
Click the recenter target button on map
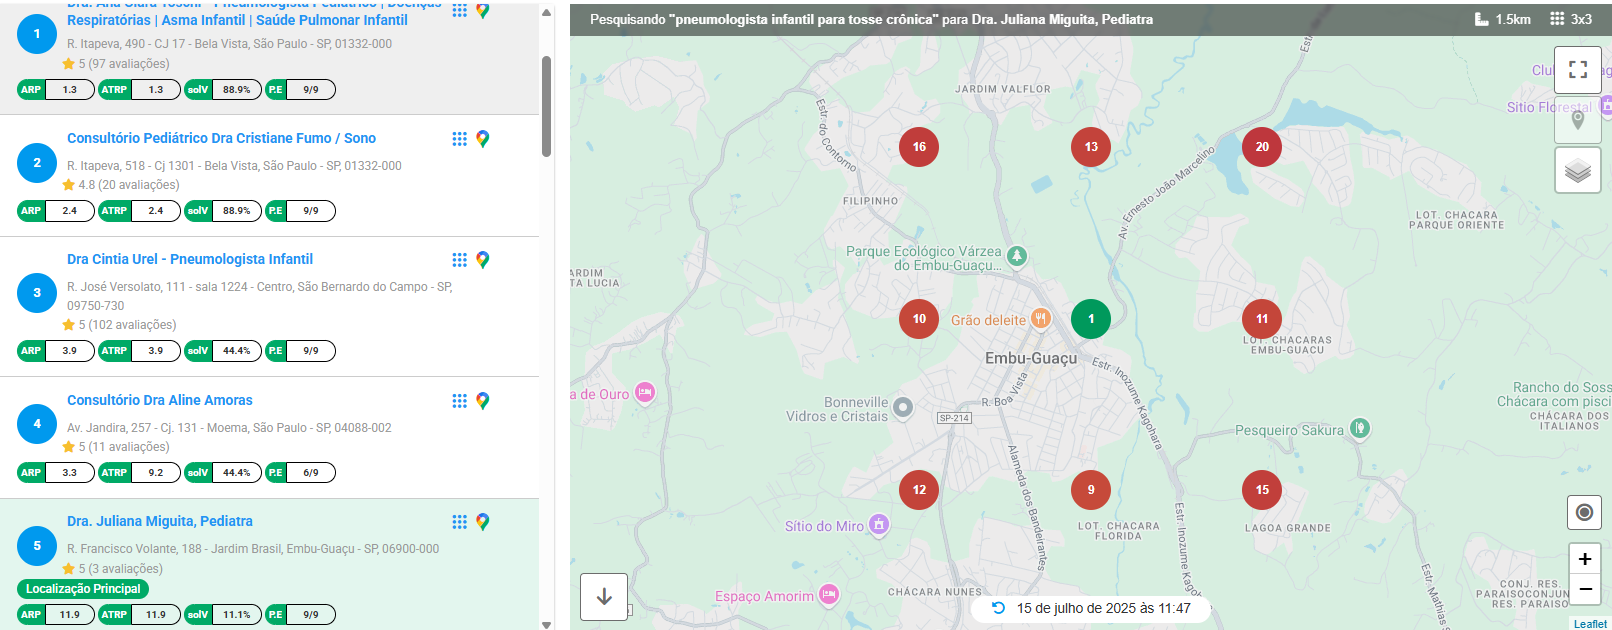[1584, 512]
